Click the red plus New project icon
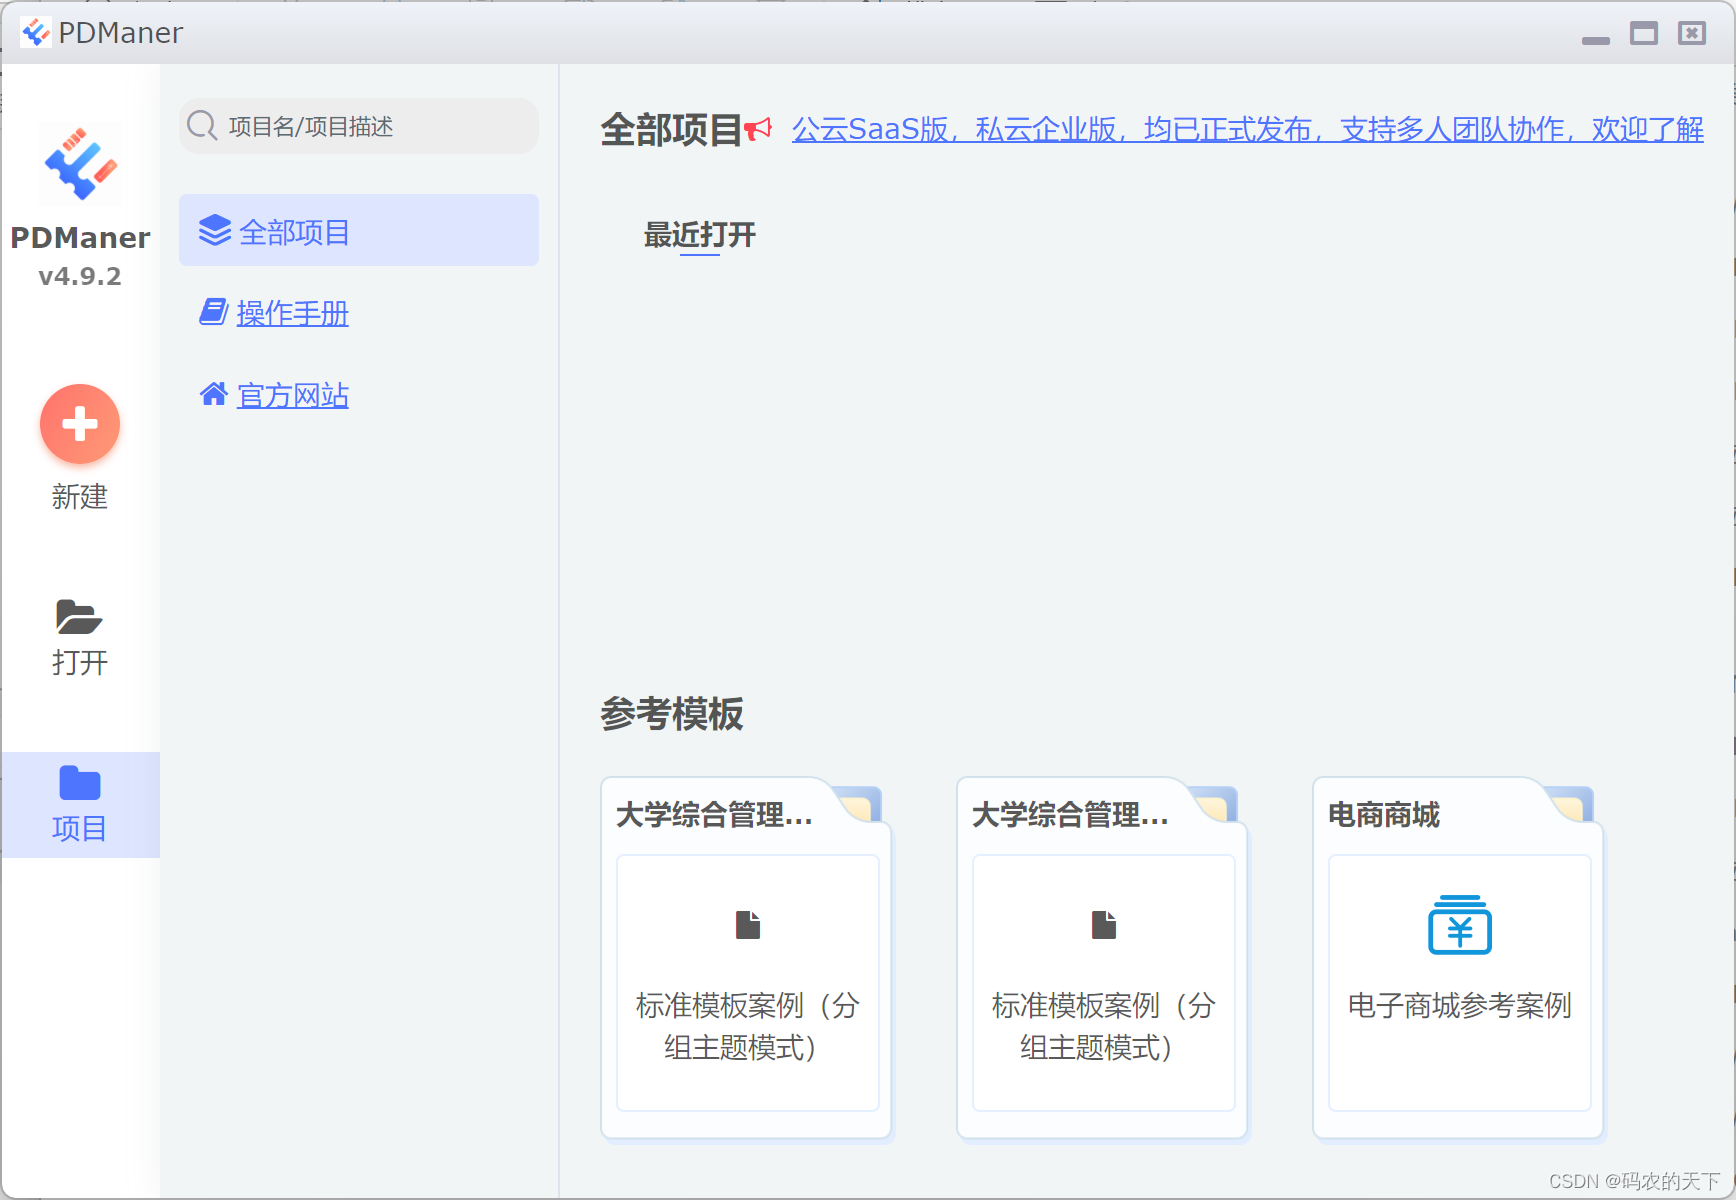This screenshot has height=1200, width=1736. (80, 424)
